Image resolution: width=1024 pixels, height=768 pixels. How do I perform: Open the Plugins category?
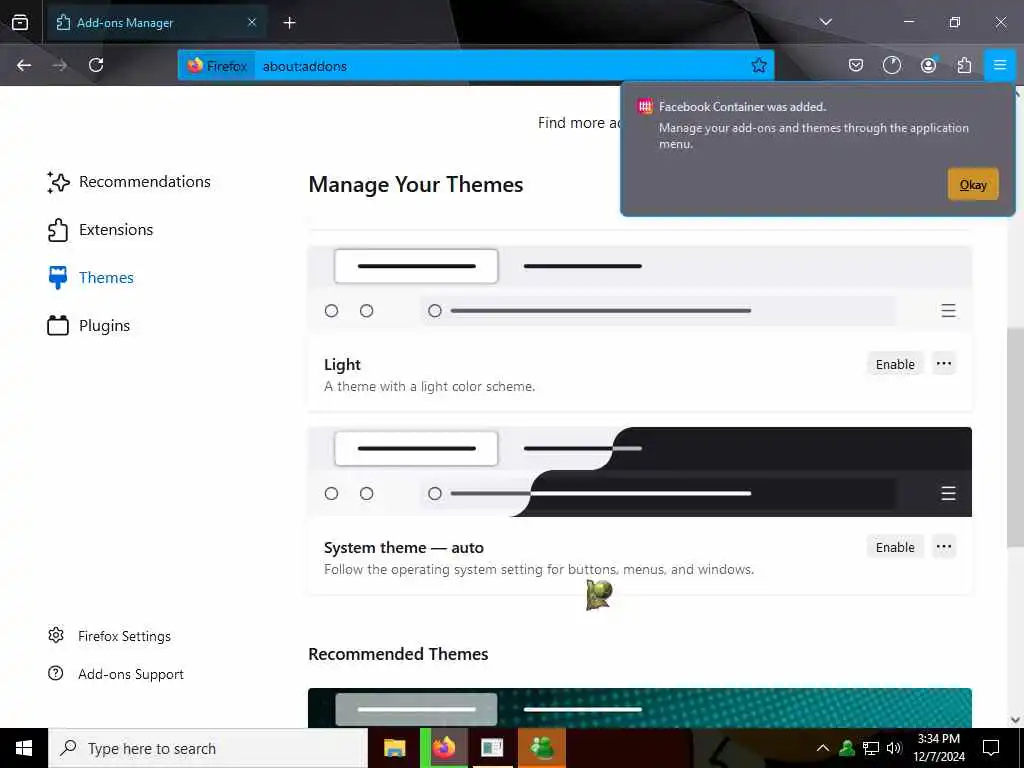[88, 325]
